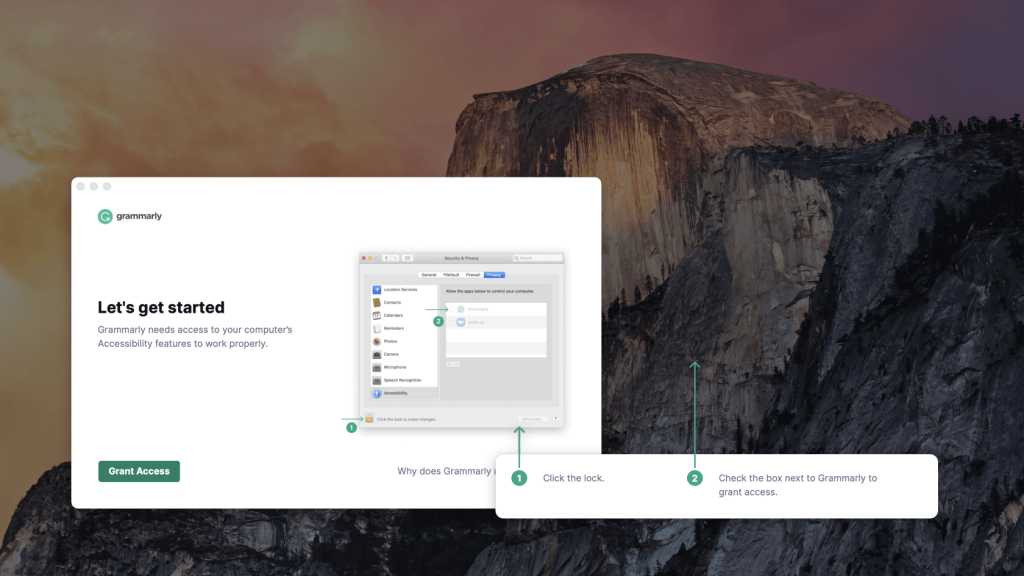Click the lock icon to make changes
1024x576 pixels.
coord(369,419)
